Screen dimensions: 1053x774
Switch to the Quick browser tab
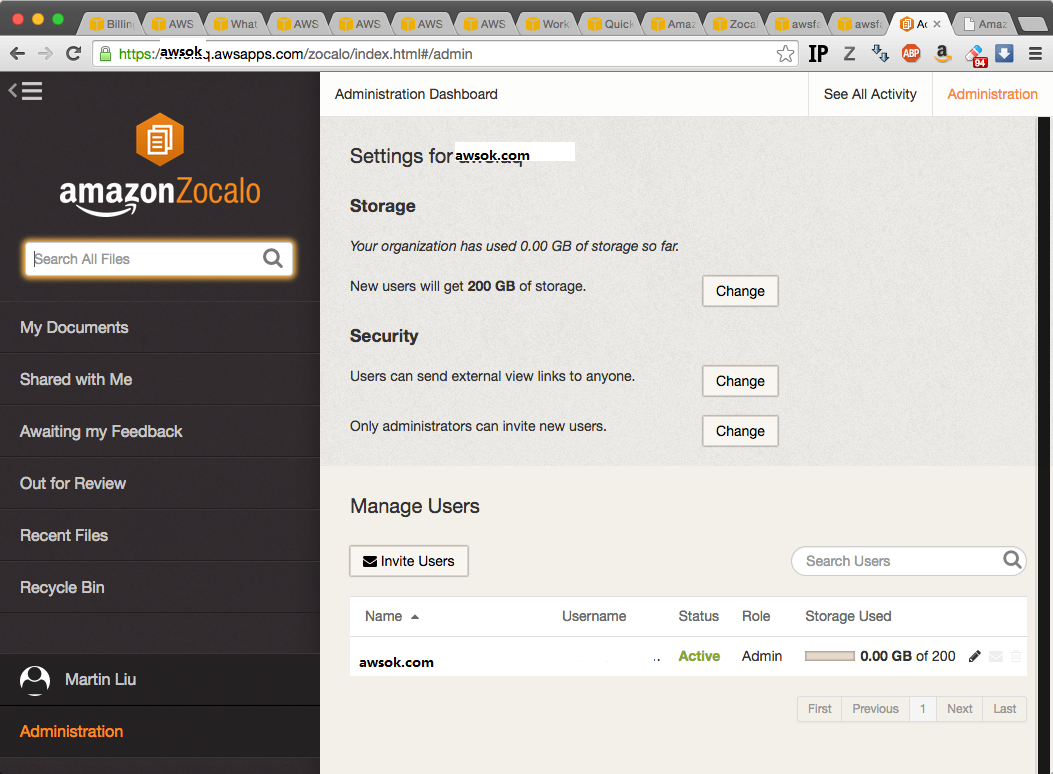point(611,24)
